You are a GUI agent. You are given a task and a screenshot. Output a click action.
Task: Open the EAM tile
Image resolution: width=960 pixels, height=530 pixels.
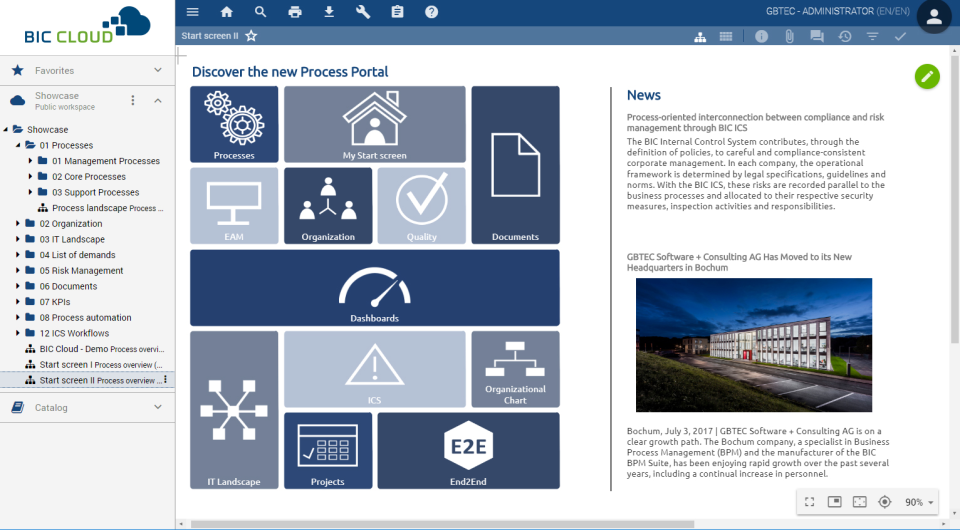234,206
